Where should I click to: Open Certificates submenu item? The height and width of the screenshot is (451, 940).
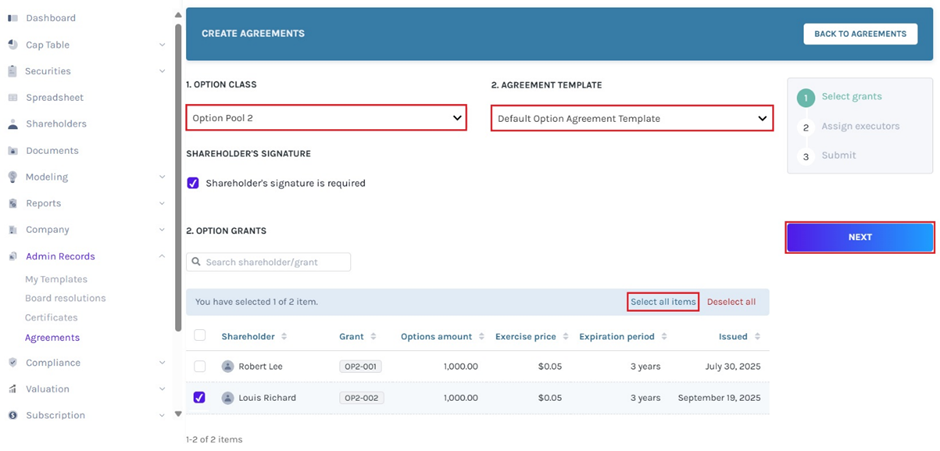coord(51,317)
